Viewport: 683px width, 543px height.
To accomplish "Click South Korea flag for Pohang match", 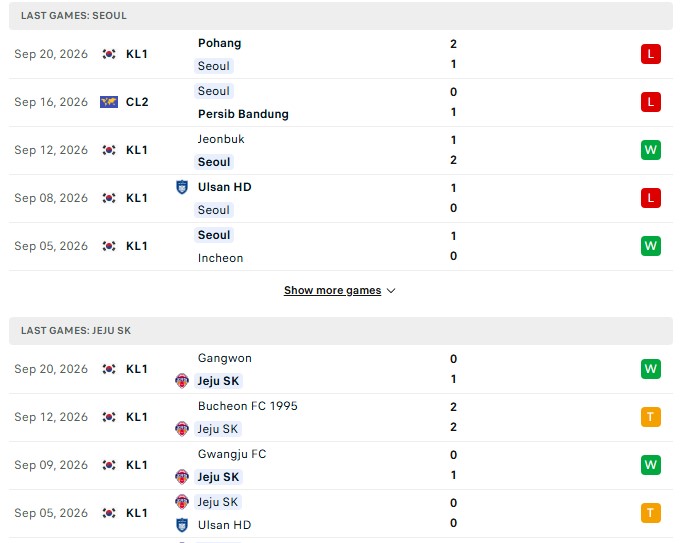I will click(109, 54).
